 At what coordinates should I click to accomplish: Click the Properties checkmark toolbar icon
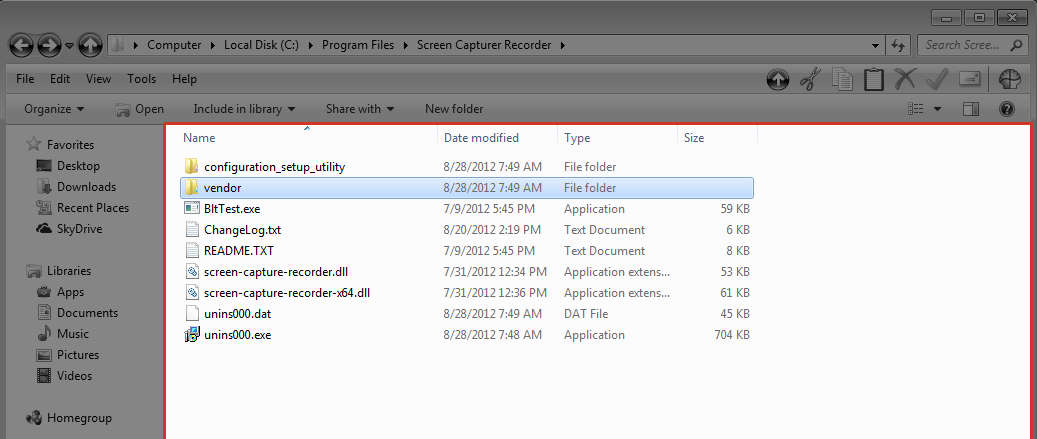[x=937, y=79]
